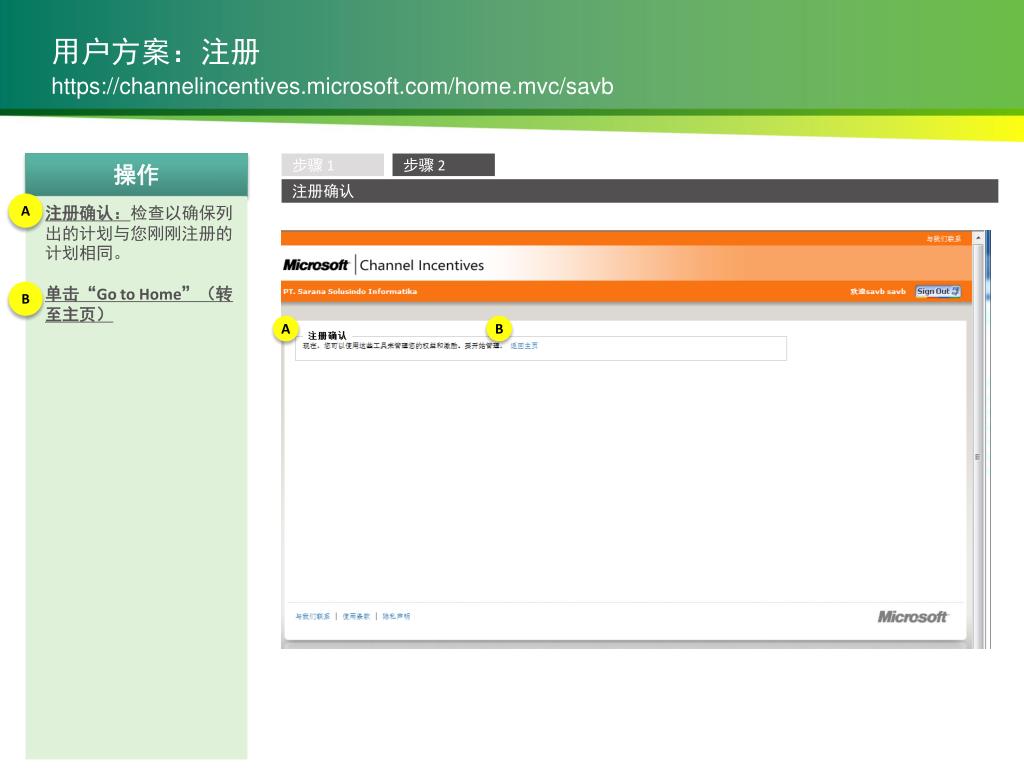The image size is (1024, 768).
Task: Click the scrollbar up arrow
Action: coord(978,238)
